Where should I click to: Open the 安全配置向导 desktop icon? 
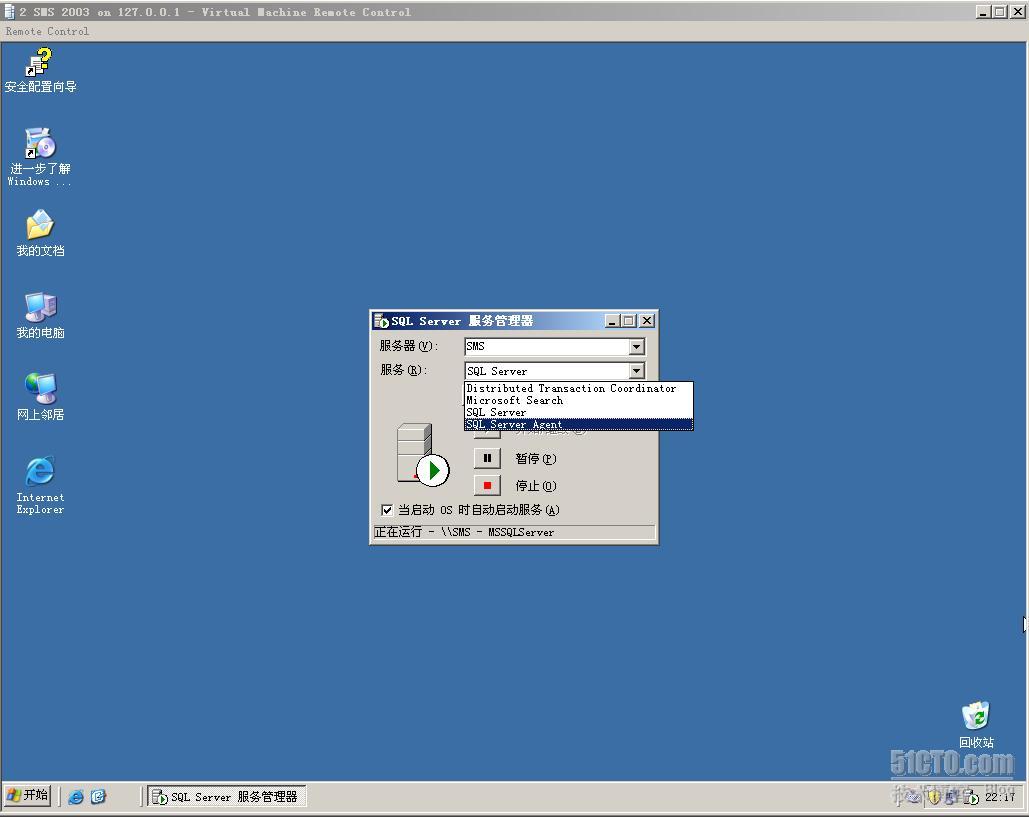[x=40, y=70]
